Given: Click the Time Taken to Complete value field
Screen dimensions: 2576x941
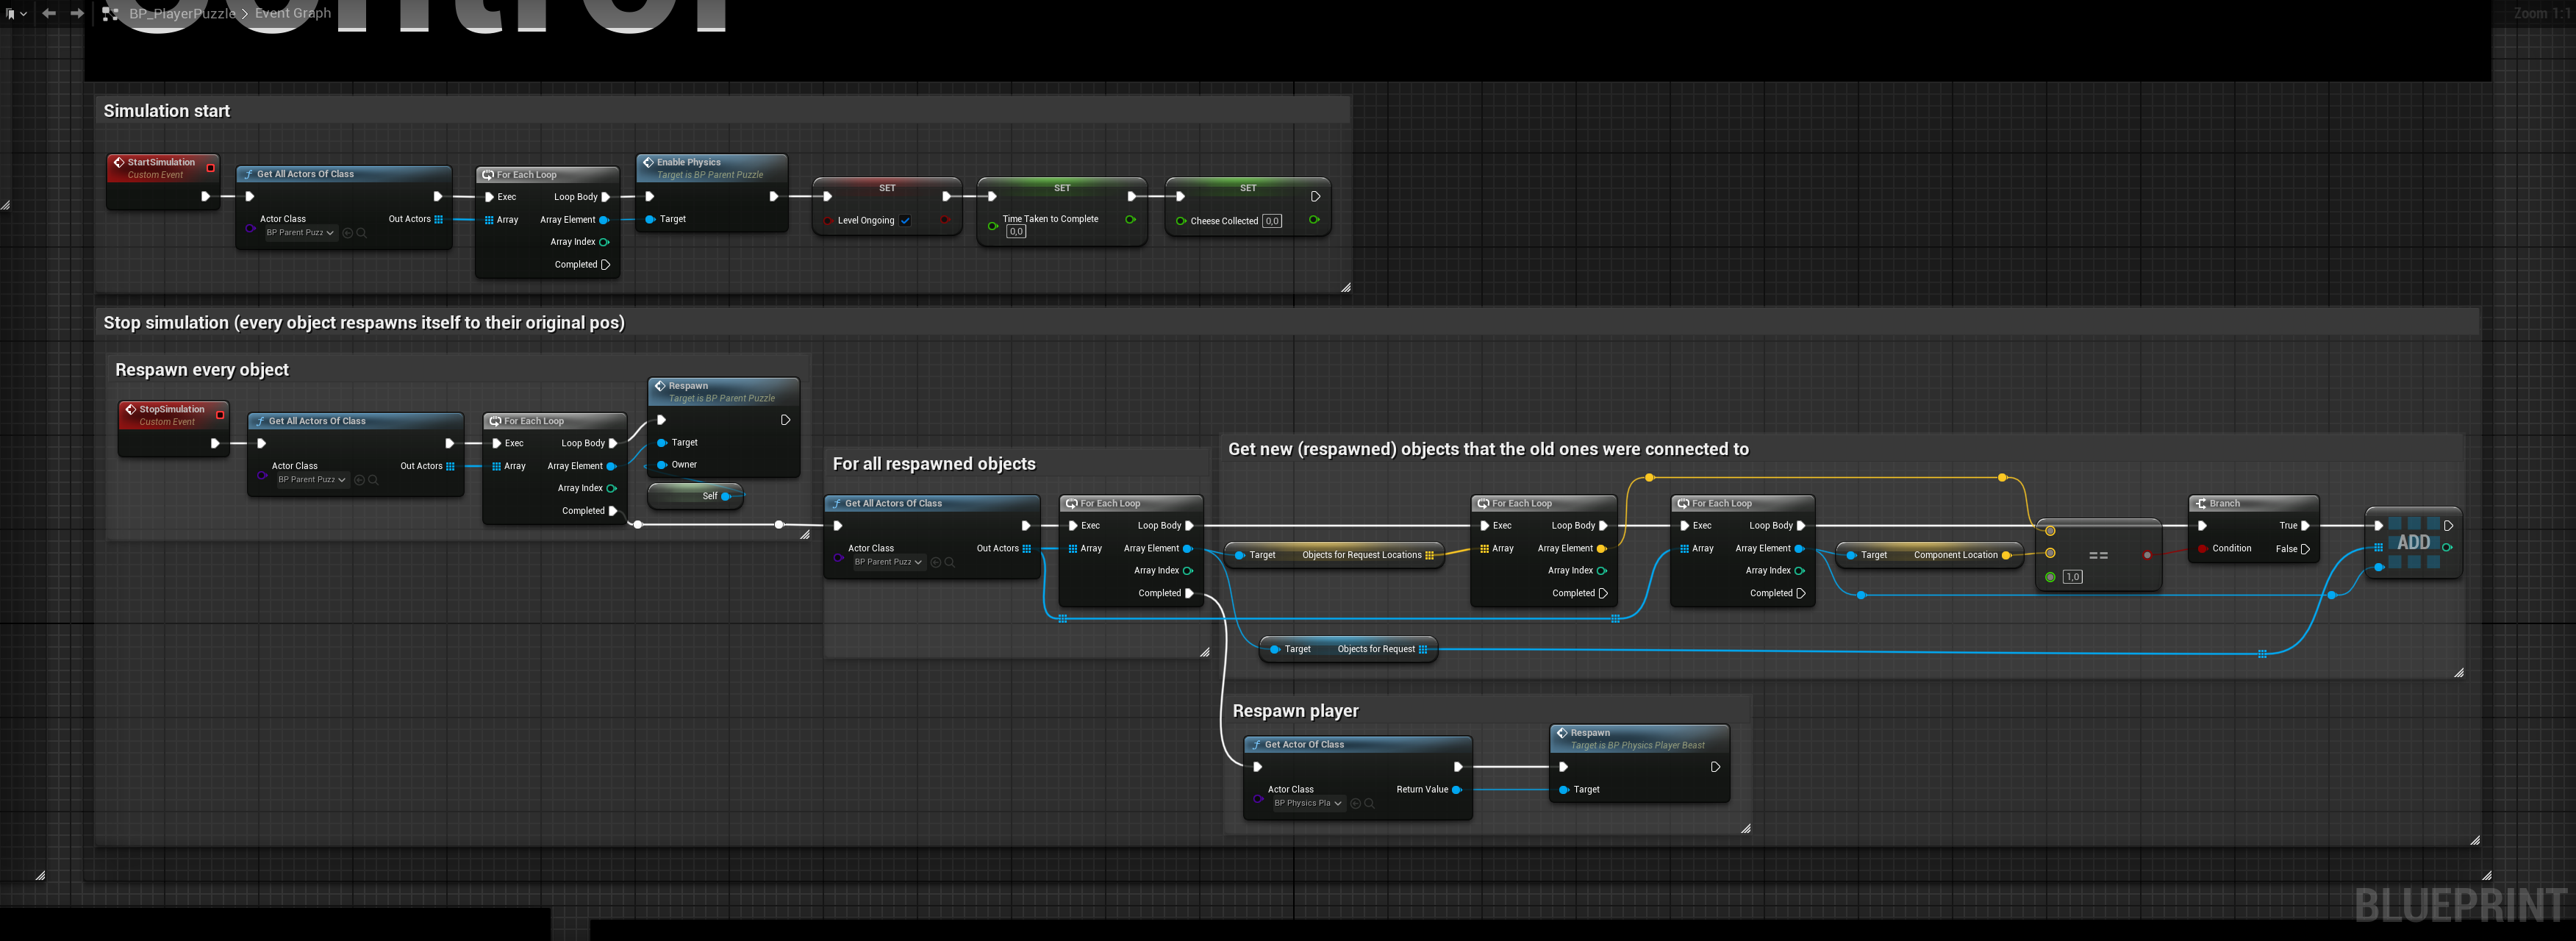Looking at the screenshot, I should coord(1016,232).
